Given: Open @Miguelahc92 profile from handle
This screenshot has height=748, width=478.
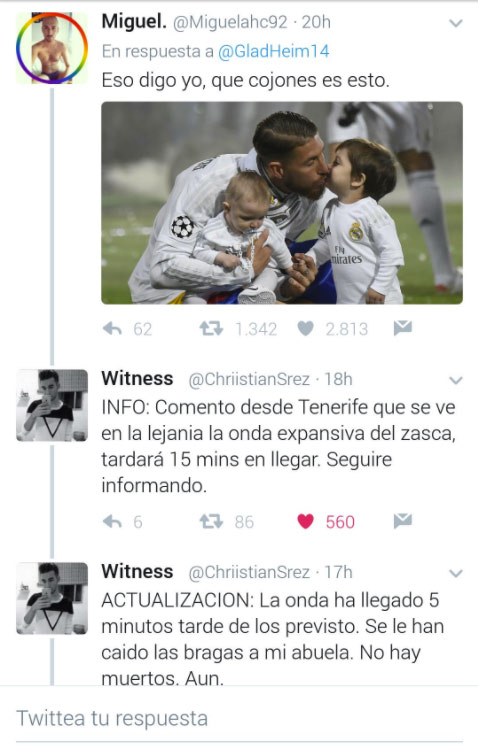Looking at the screenshot, I should click(230, 22).
